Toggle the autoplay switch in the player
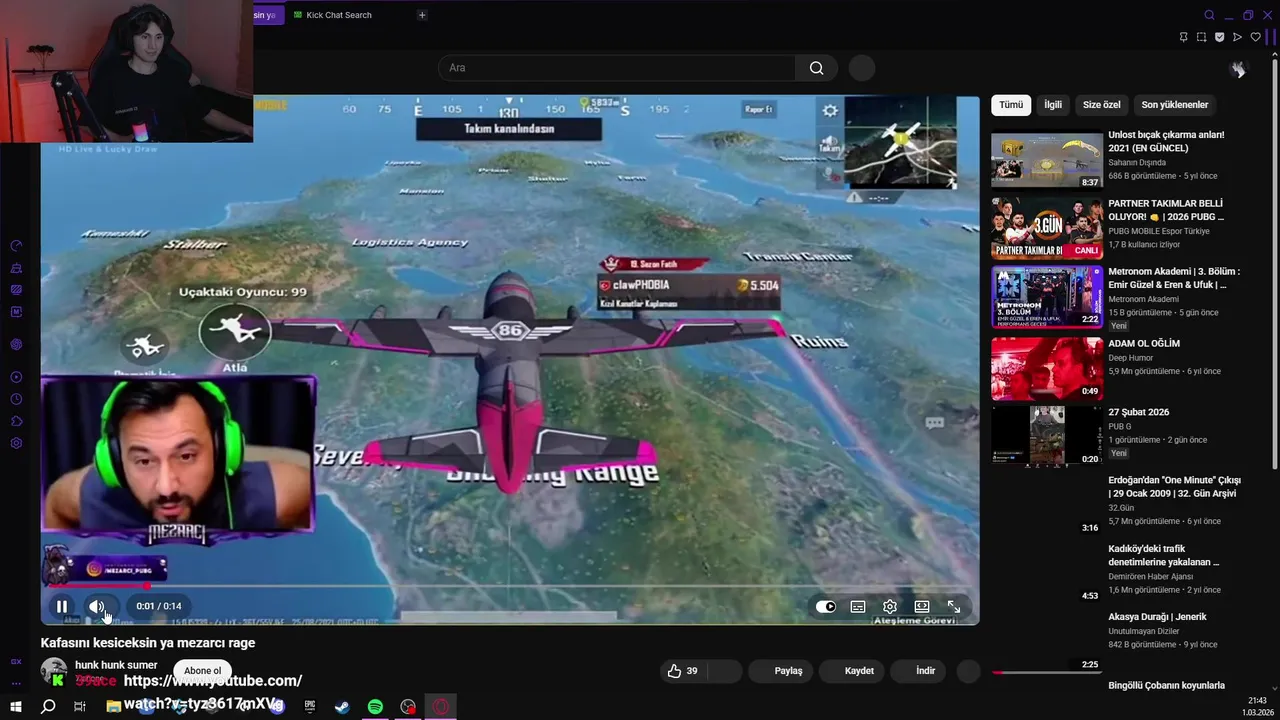The height and width of the screenshot is (720, 1280). (826, 606)
